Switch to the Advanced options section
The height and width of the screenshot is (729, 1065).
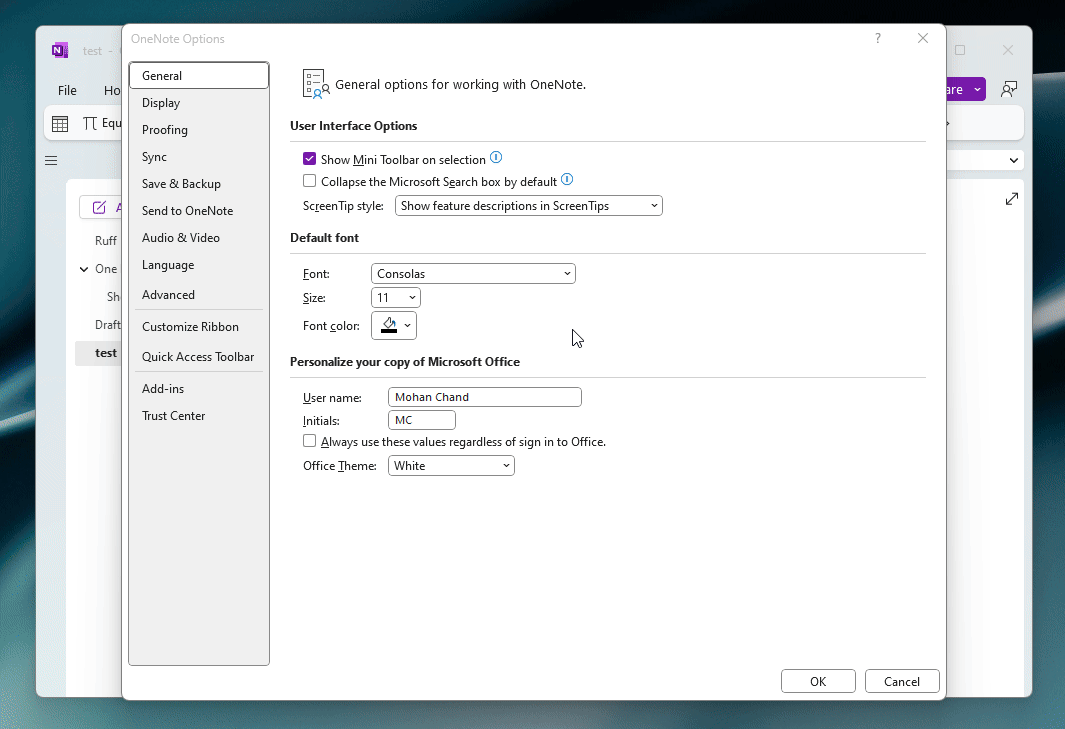click(168, 294)
